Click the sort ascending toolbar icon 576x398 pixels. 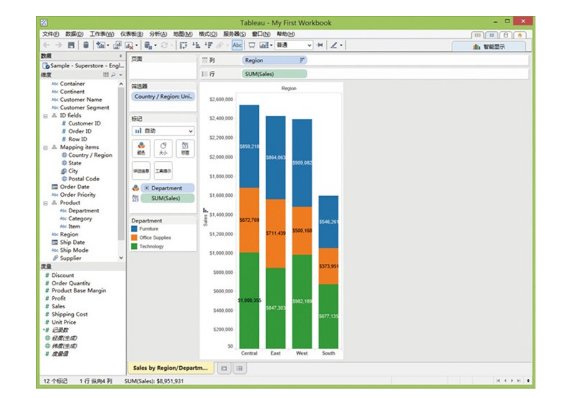point(197,45)
